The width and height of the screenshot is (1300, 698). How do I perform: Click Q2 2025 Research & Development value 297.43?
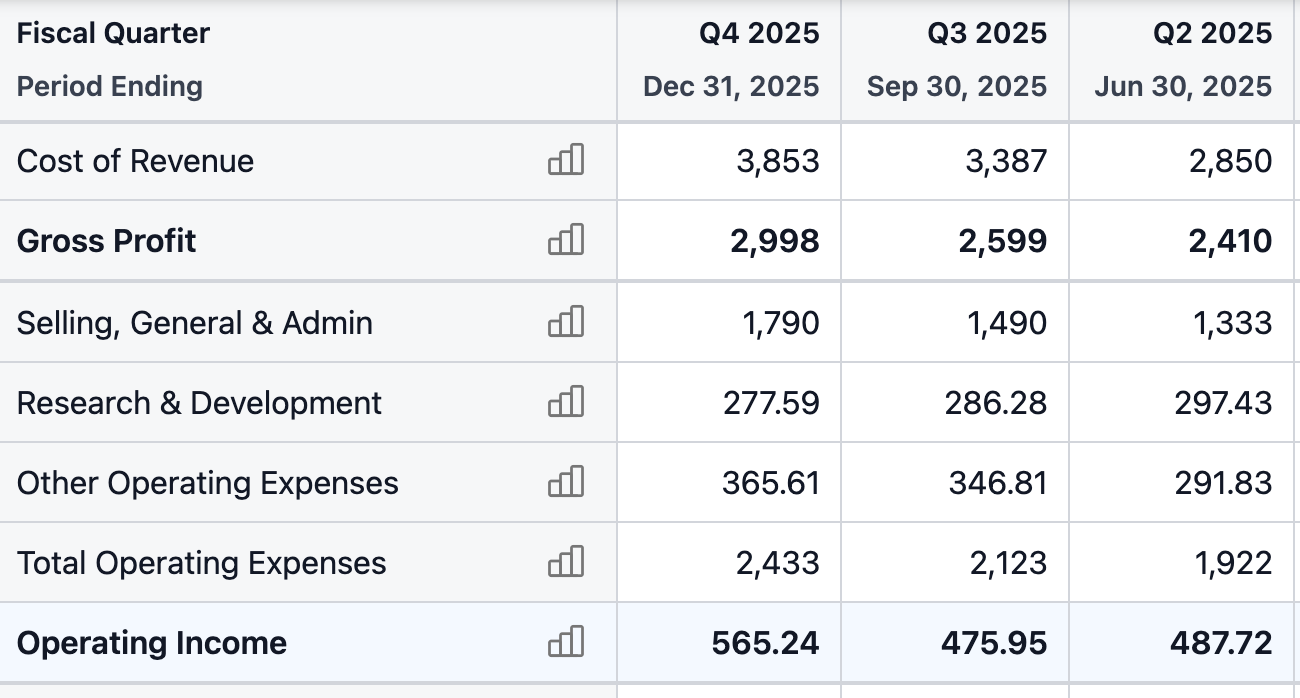pos(1223,403)
